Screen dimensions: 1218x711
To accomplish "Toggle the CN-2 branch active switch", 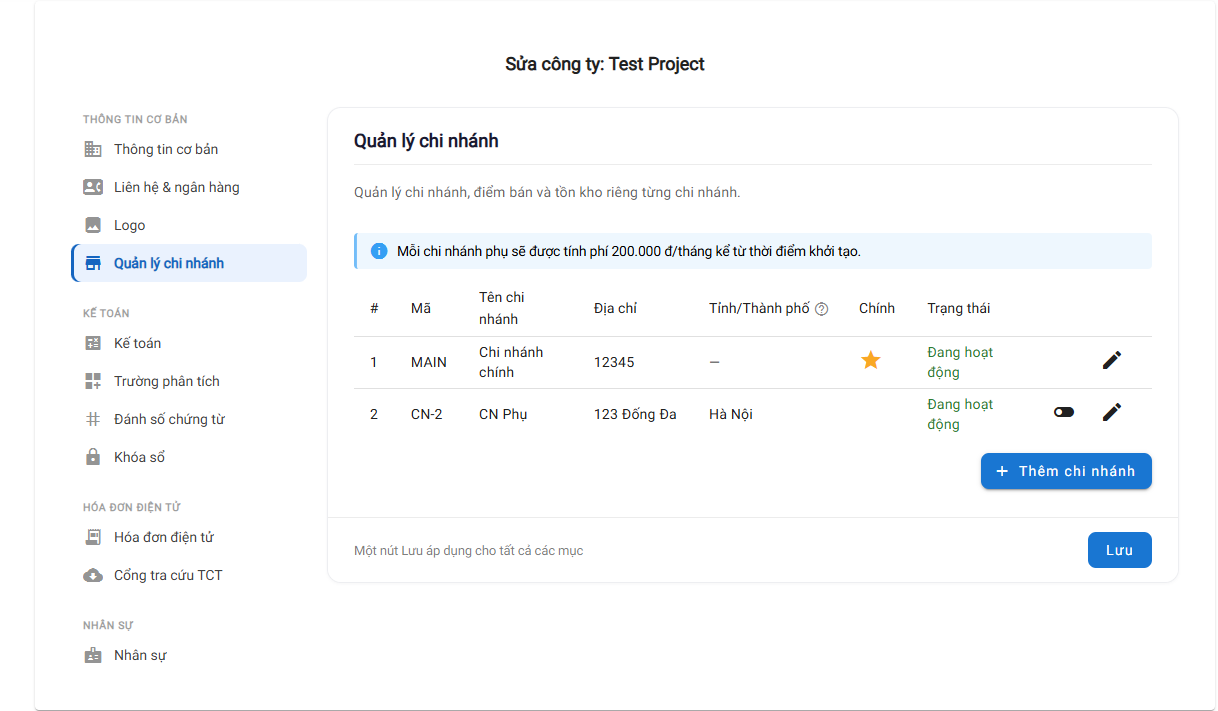I will [x=1064, y=412].
